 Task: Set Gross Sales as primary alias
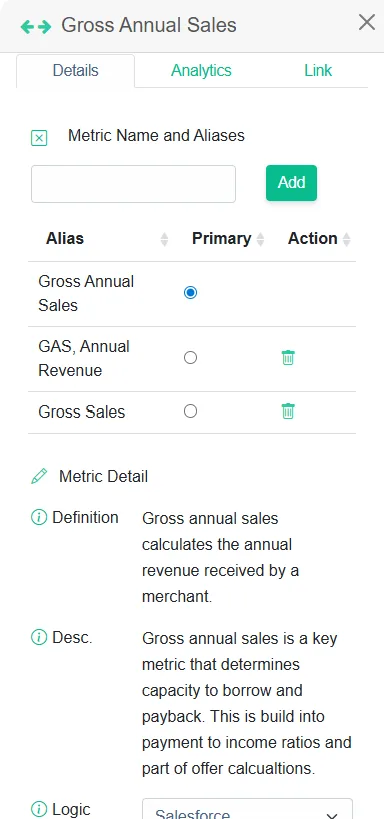(191, 412)
